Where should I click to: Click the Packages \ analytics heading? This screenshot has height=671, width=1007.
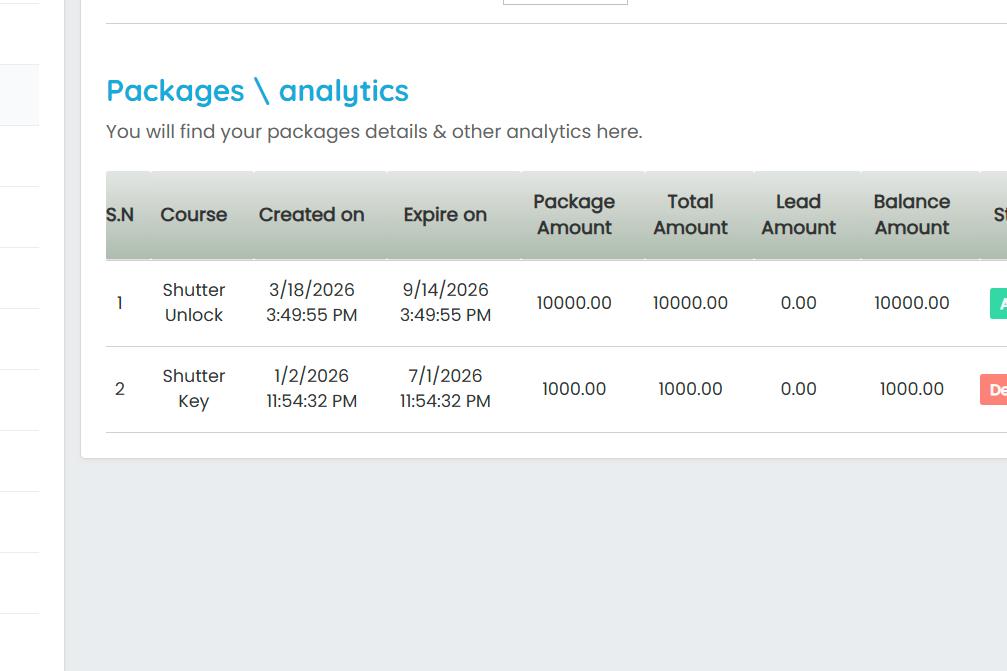click(257, 91)
